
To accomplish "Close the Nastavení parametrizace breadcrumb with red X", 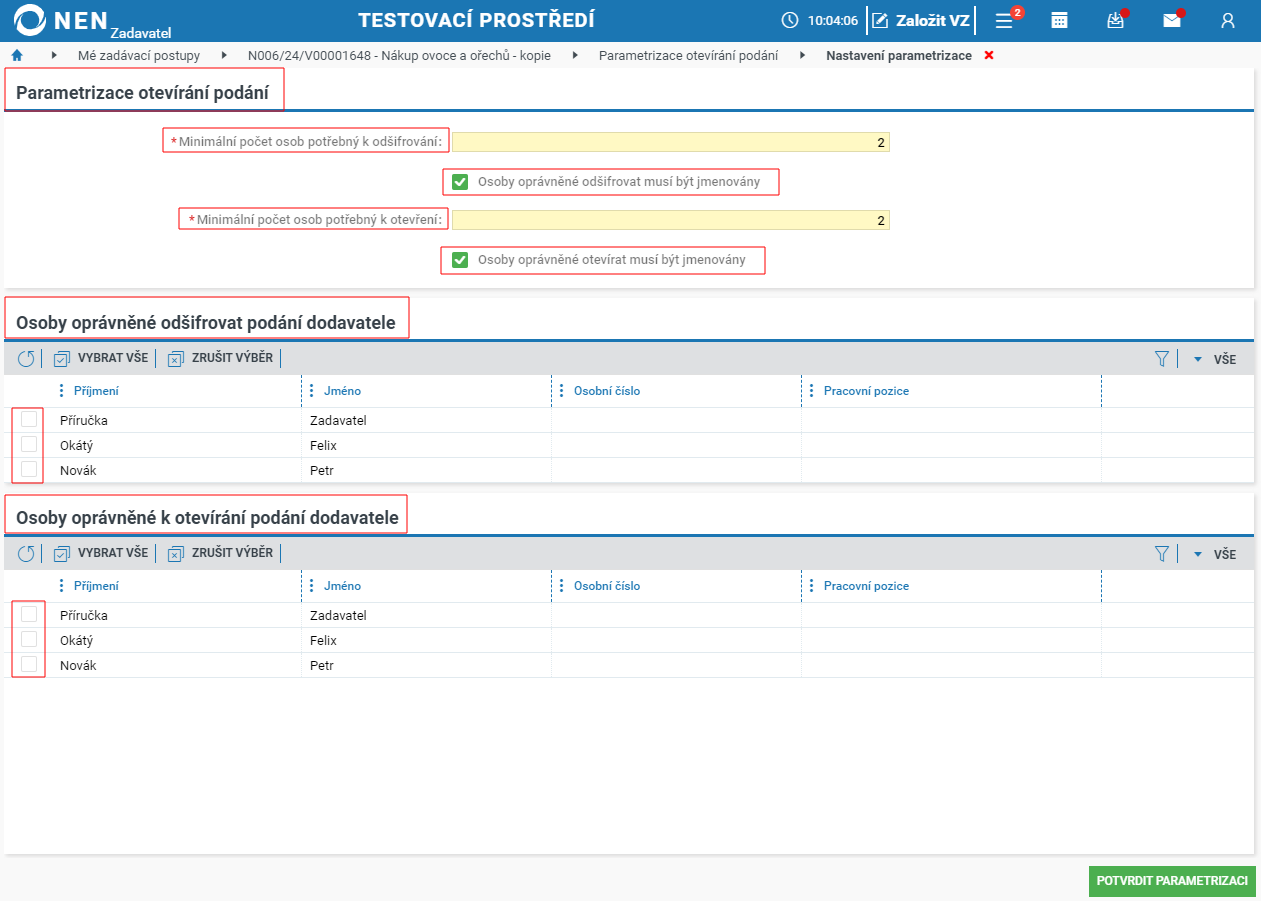I will pyautogui.click(x=989, y=56).
